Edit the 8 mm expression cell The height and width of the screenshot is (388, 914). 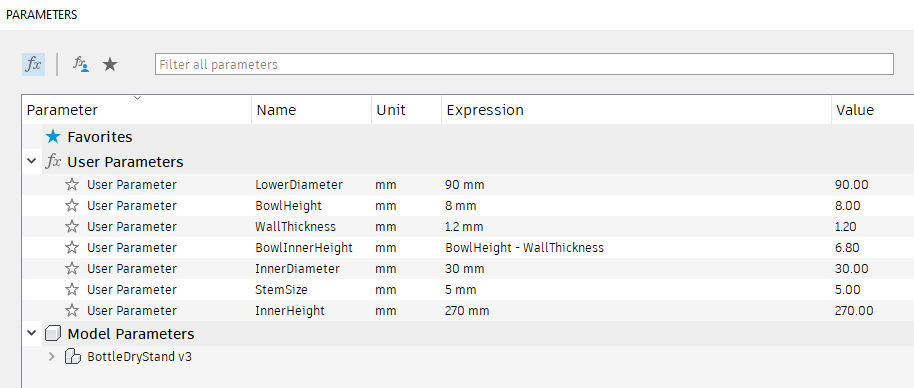pos(460,206)
